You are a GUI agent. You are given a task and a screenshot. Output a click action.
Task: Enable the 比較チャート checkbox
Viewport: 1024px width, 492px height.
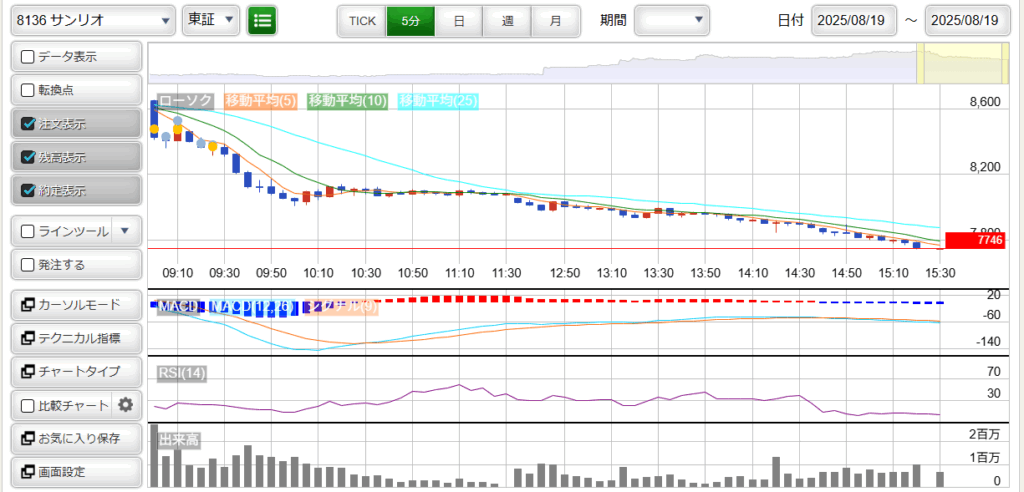point(28,406)
